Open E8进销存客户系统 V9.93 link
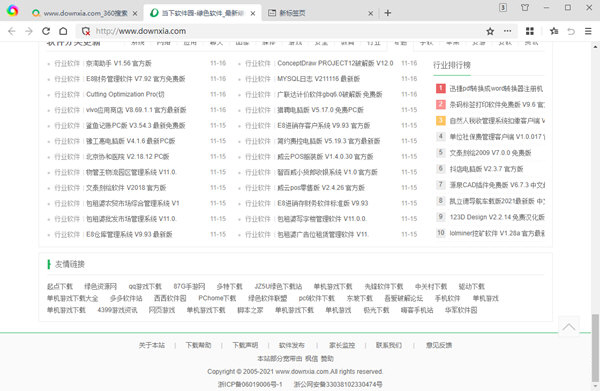 [324, 125]
